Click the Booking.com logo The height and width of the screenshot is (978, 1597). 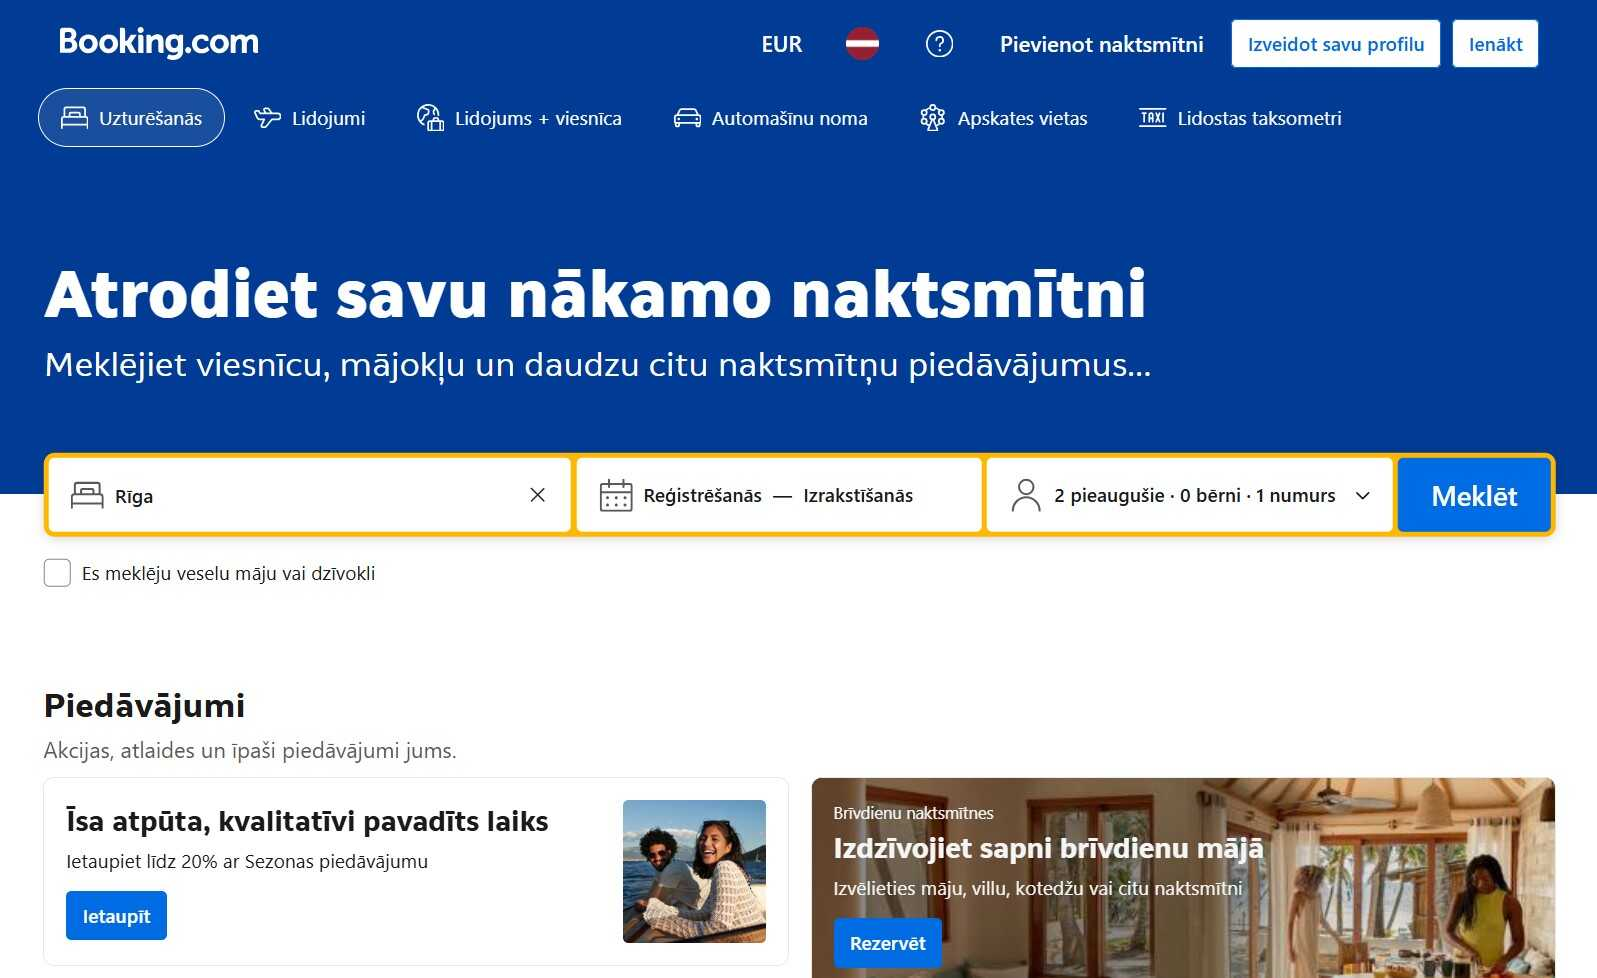point(159,42)
